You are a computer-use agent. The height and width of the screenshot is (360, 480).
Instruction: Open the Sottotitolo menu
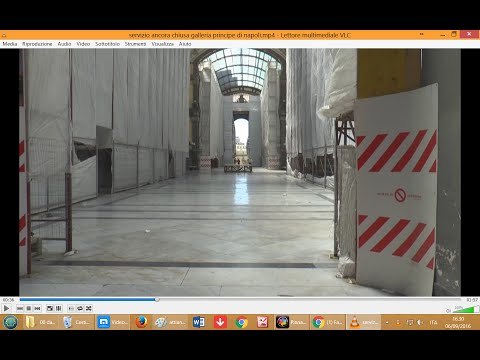(x=107, y=44)
